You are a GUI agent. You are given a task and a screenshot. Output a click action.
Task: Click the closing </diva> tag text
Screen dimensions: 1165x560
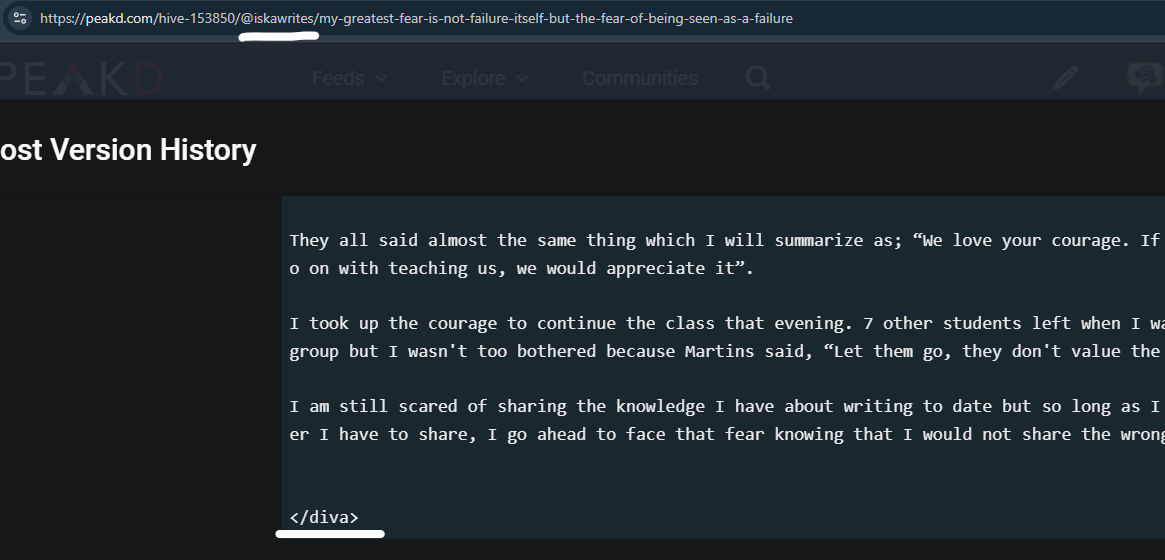324,518
